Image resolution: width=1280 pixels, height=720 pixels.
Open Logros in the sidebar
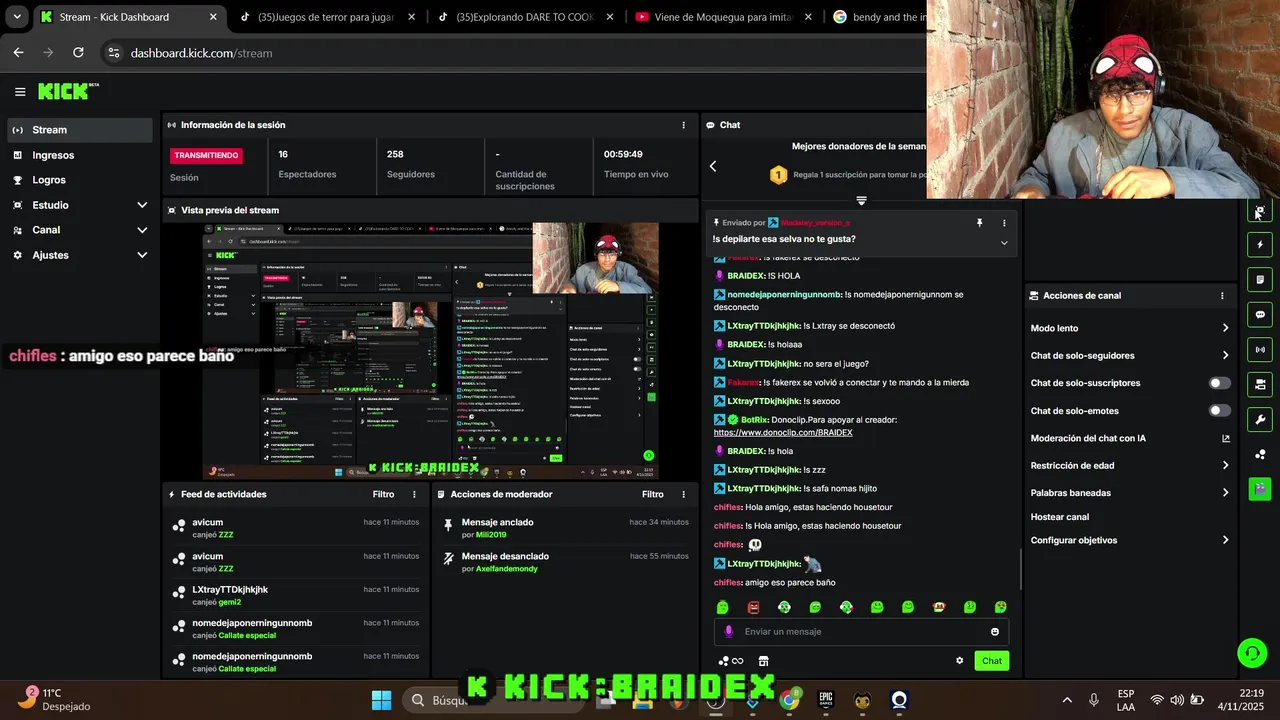pos(80,180)
